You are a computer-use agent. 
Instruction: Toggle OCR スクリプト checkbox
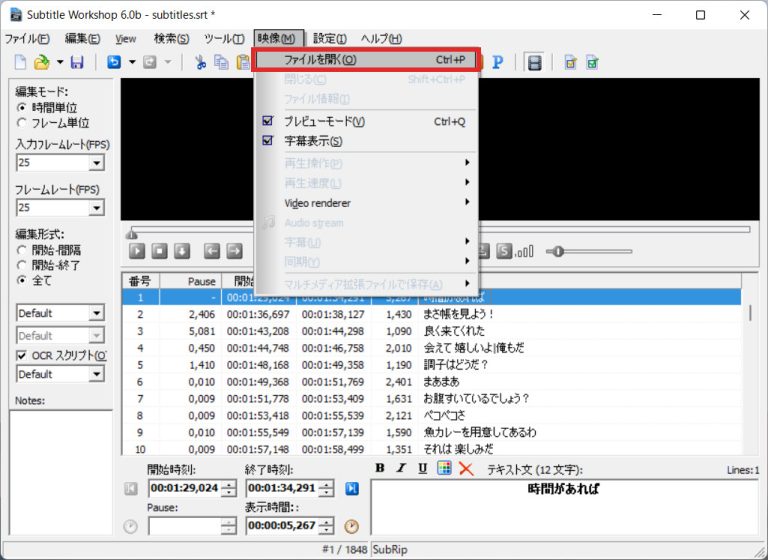[22, 356]
